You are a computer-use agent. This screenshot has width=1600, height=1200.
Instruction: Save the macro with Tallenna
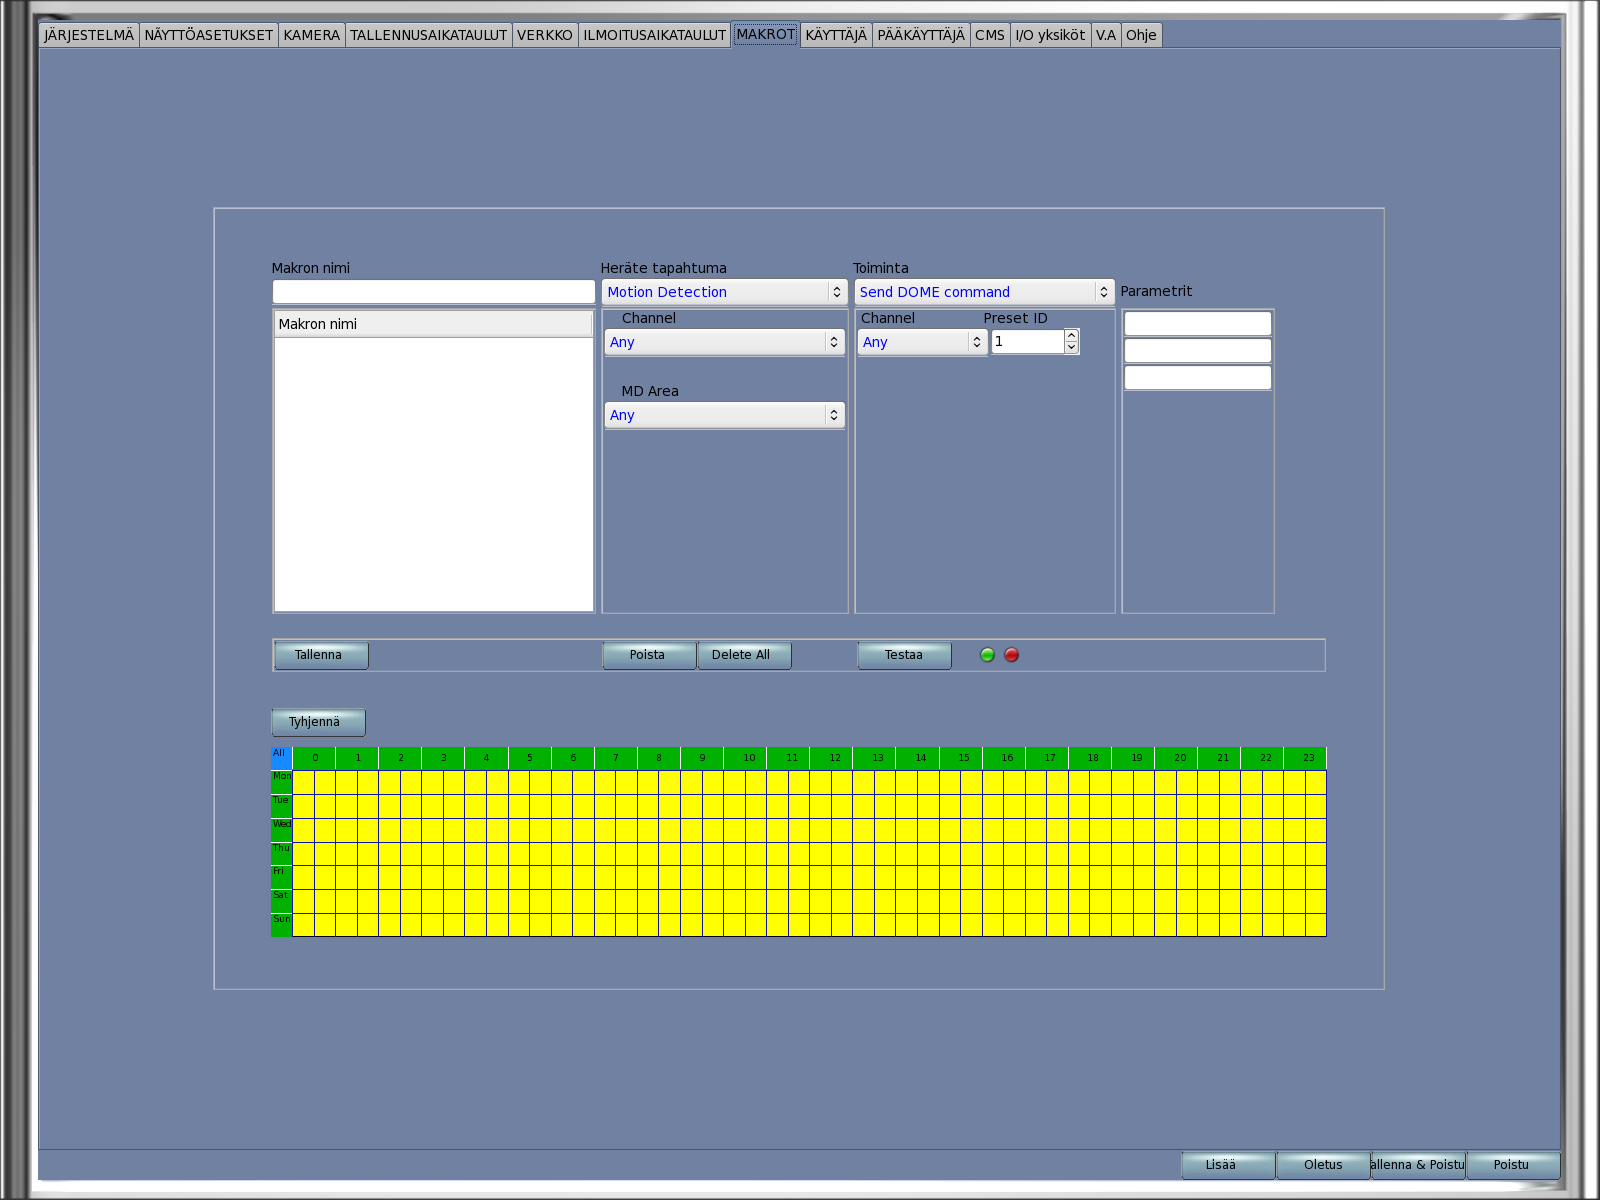321,655
